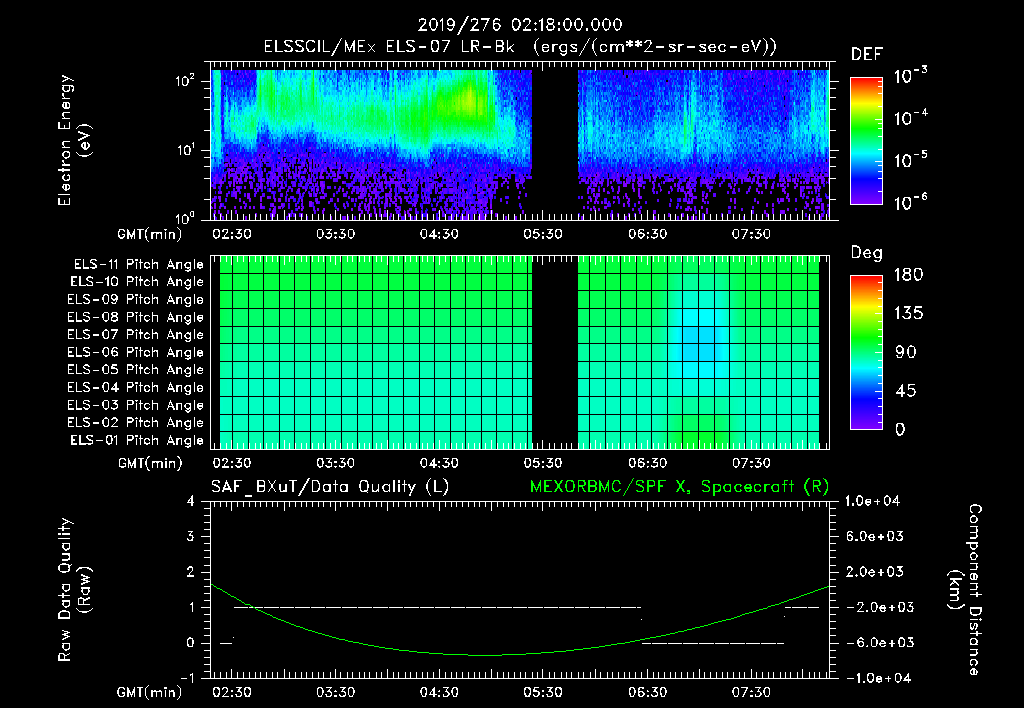This screenshot has width=1024, height=708.
Task: Click the 180 degree colorbar tick
Action: [908, 275]
